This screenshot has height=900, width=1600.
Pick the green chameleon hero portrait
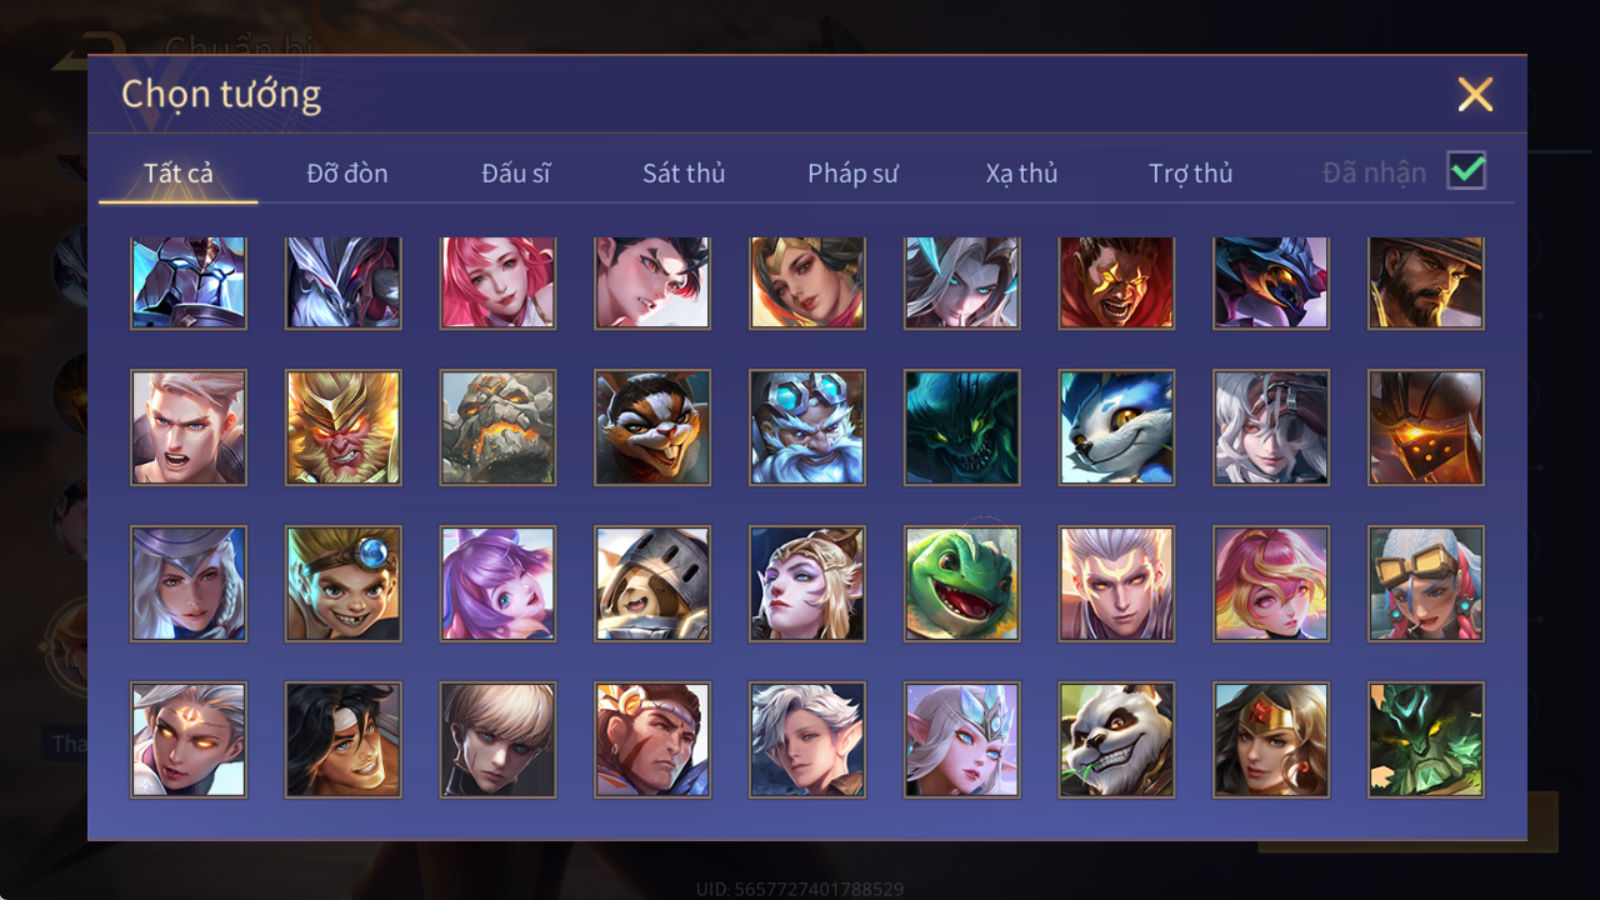coord(962,584)
